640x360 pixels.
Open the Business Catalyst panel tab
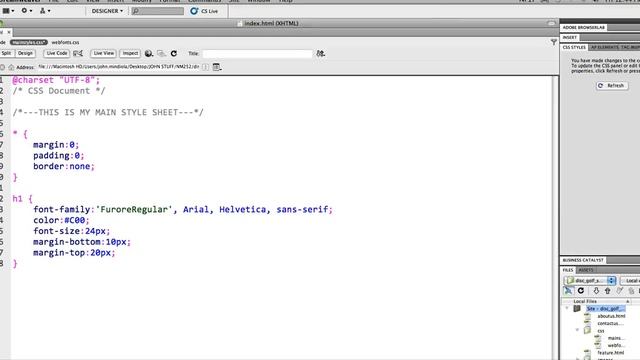(583, 260)
